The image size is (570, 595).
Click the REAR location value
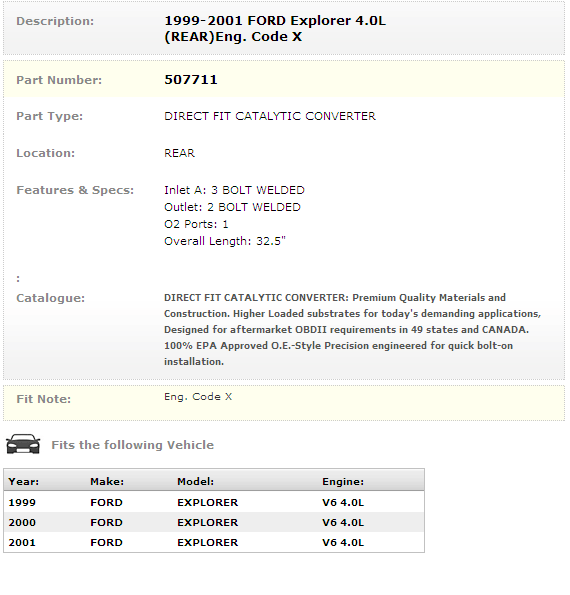click(x=180, y=153)
